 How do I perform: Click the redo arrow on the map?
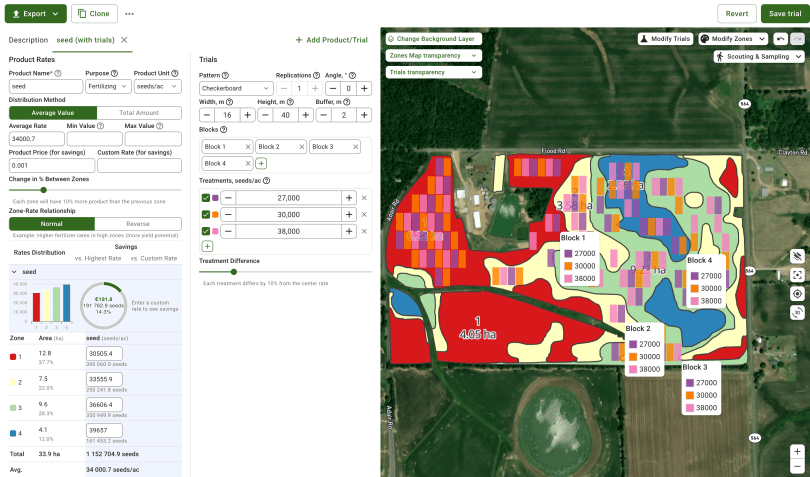(798, 39)
